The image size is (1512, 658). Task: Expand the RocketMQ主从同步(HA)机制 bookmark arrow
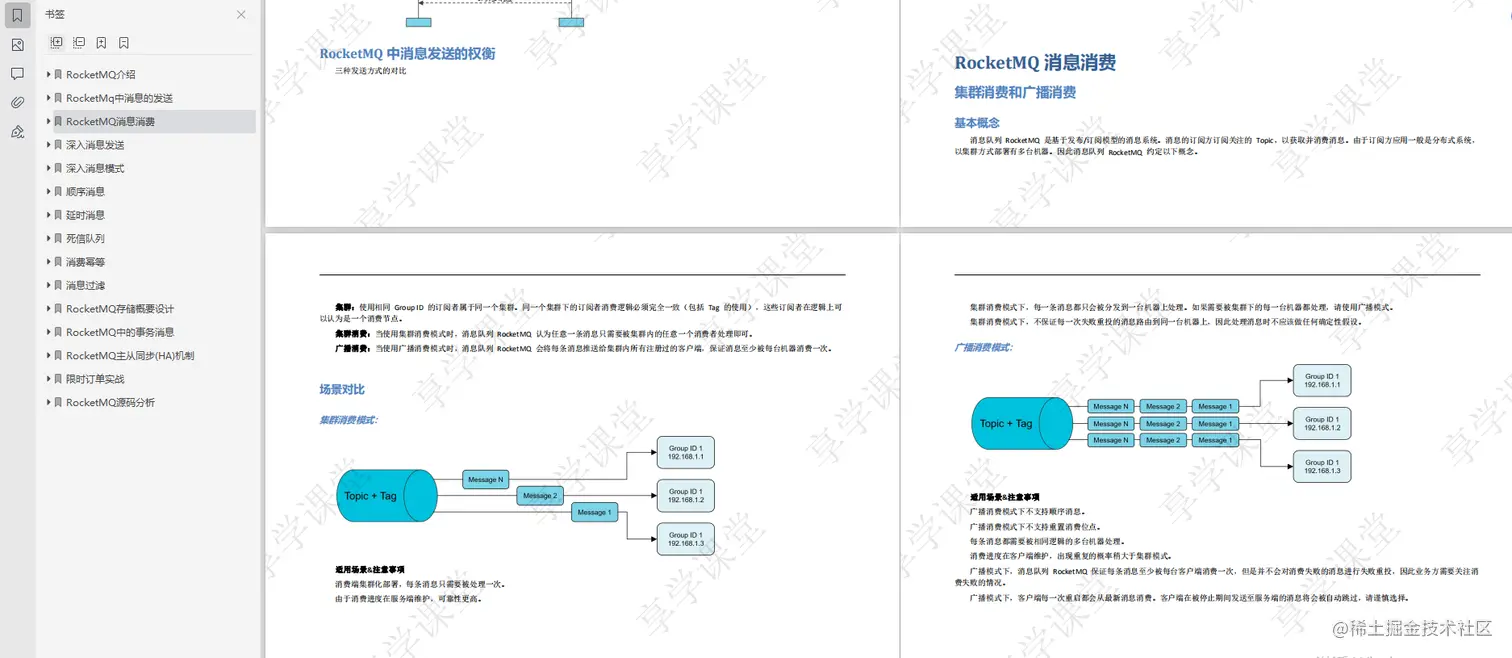(x=48, y=356)
